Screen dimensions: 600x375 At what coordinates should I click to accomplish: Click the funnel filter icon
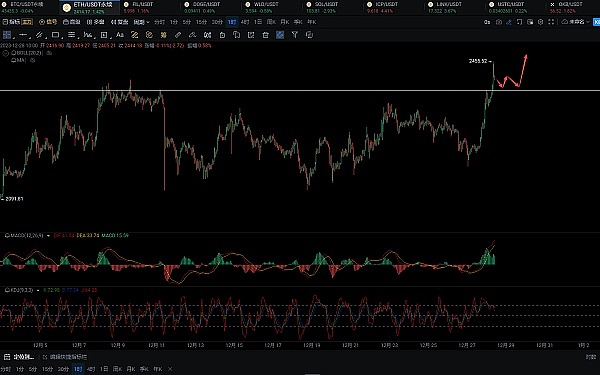coord(295,35)
